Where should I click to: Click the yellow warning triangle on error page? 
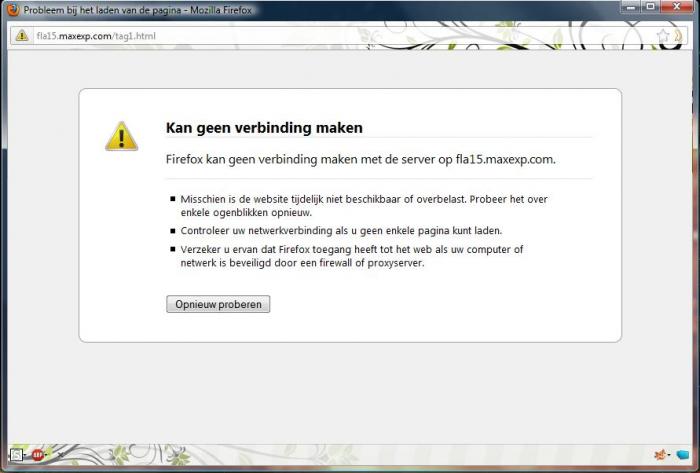tap(121, 136)
